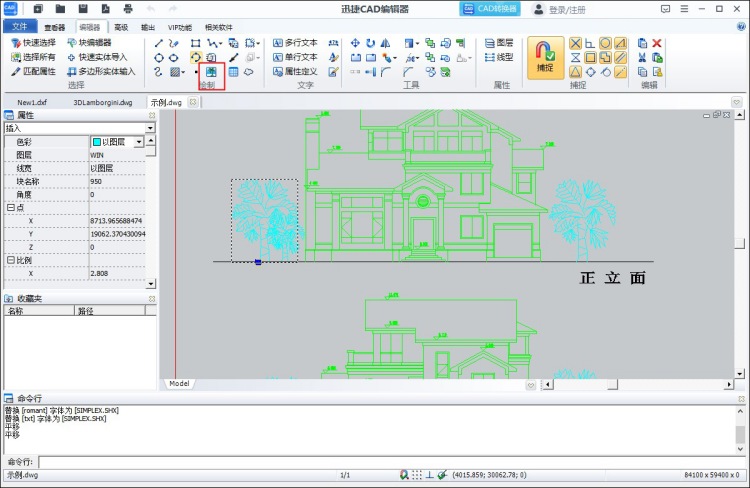
Task: Click the help question mark icon
Action: tap(741, 27)
